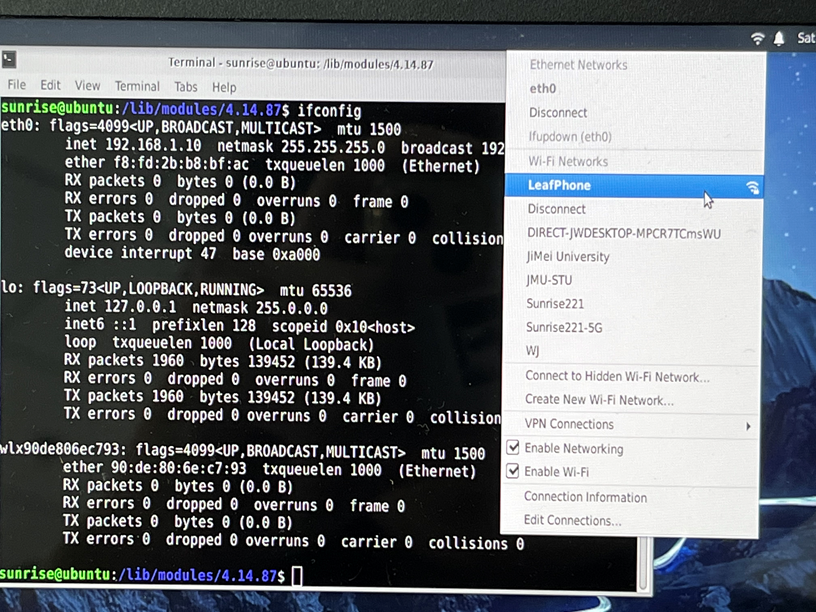Click the Ifupdown (eth0) entry
The image size is (816, 612).
click(570, 136)
